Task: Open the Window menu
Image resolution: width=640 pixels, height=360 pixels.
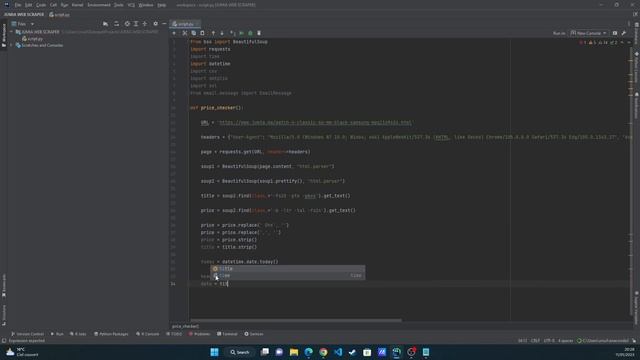Action: click(x=146, y=5)
